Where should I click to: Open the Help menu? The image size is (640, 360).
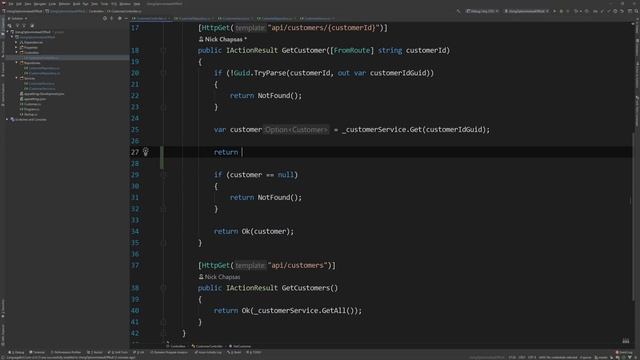pos(137,4)
